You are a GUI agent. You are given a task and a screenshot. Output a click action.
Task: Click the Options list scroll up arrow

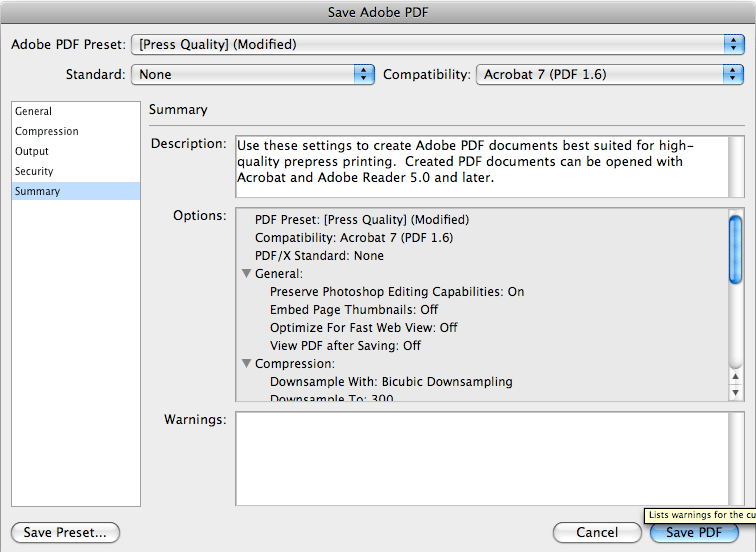coord(735,377)
